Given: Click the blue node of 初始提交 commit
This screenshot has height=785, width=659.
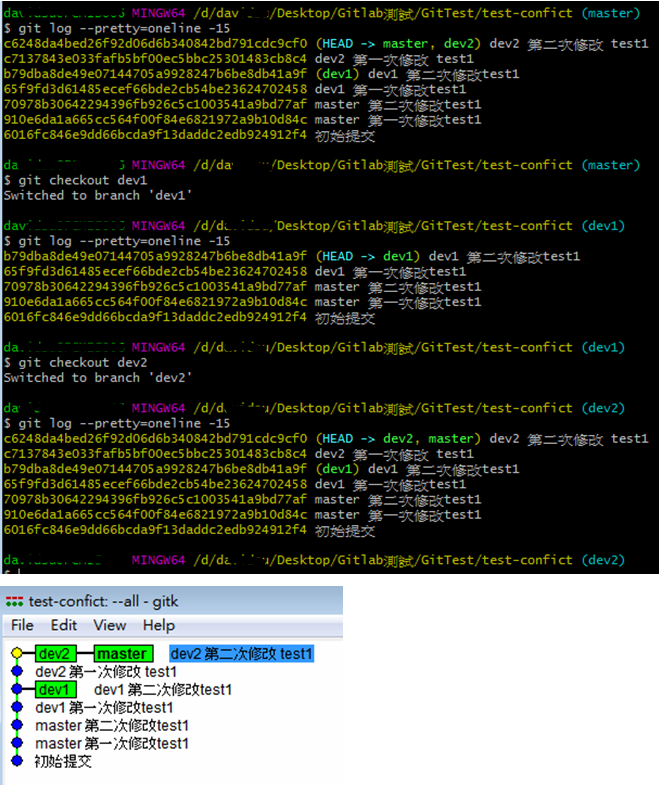Looking at the screenshot, I should (16, 761).
